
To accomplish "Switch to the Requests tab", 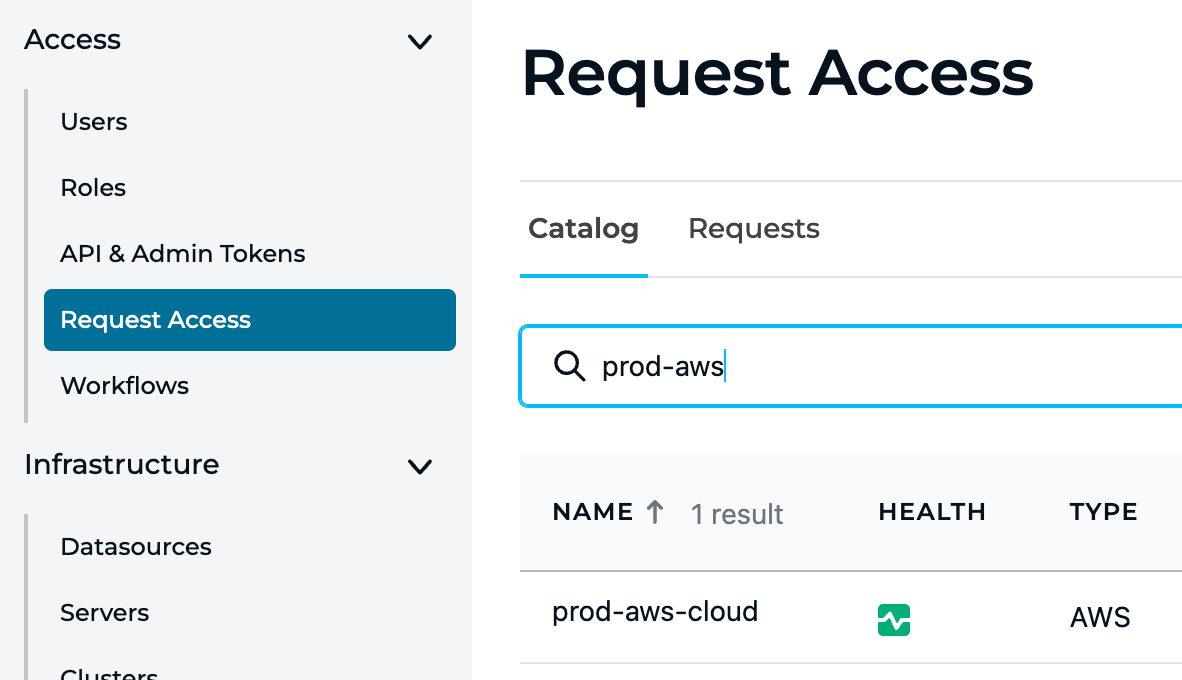I will pos(753,228).
